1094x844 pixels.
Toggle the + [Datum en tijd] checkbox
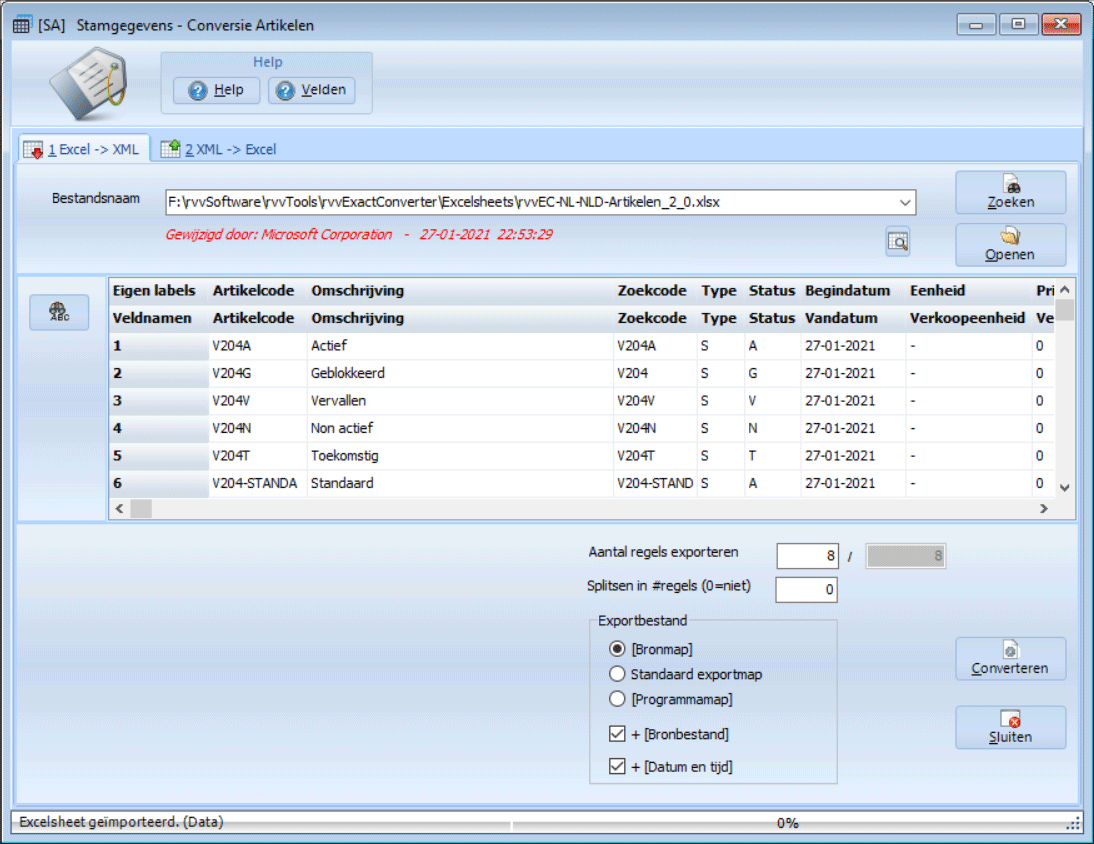(617, 767)
